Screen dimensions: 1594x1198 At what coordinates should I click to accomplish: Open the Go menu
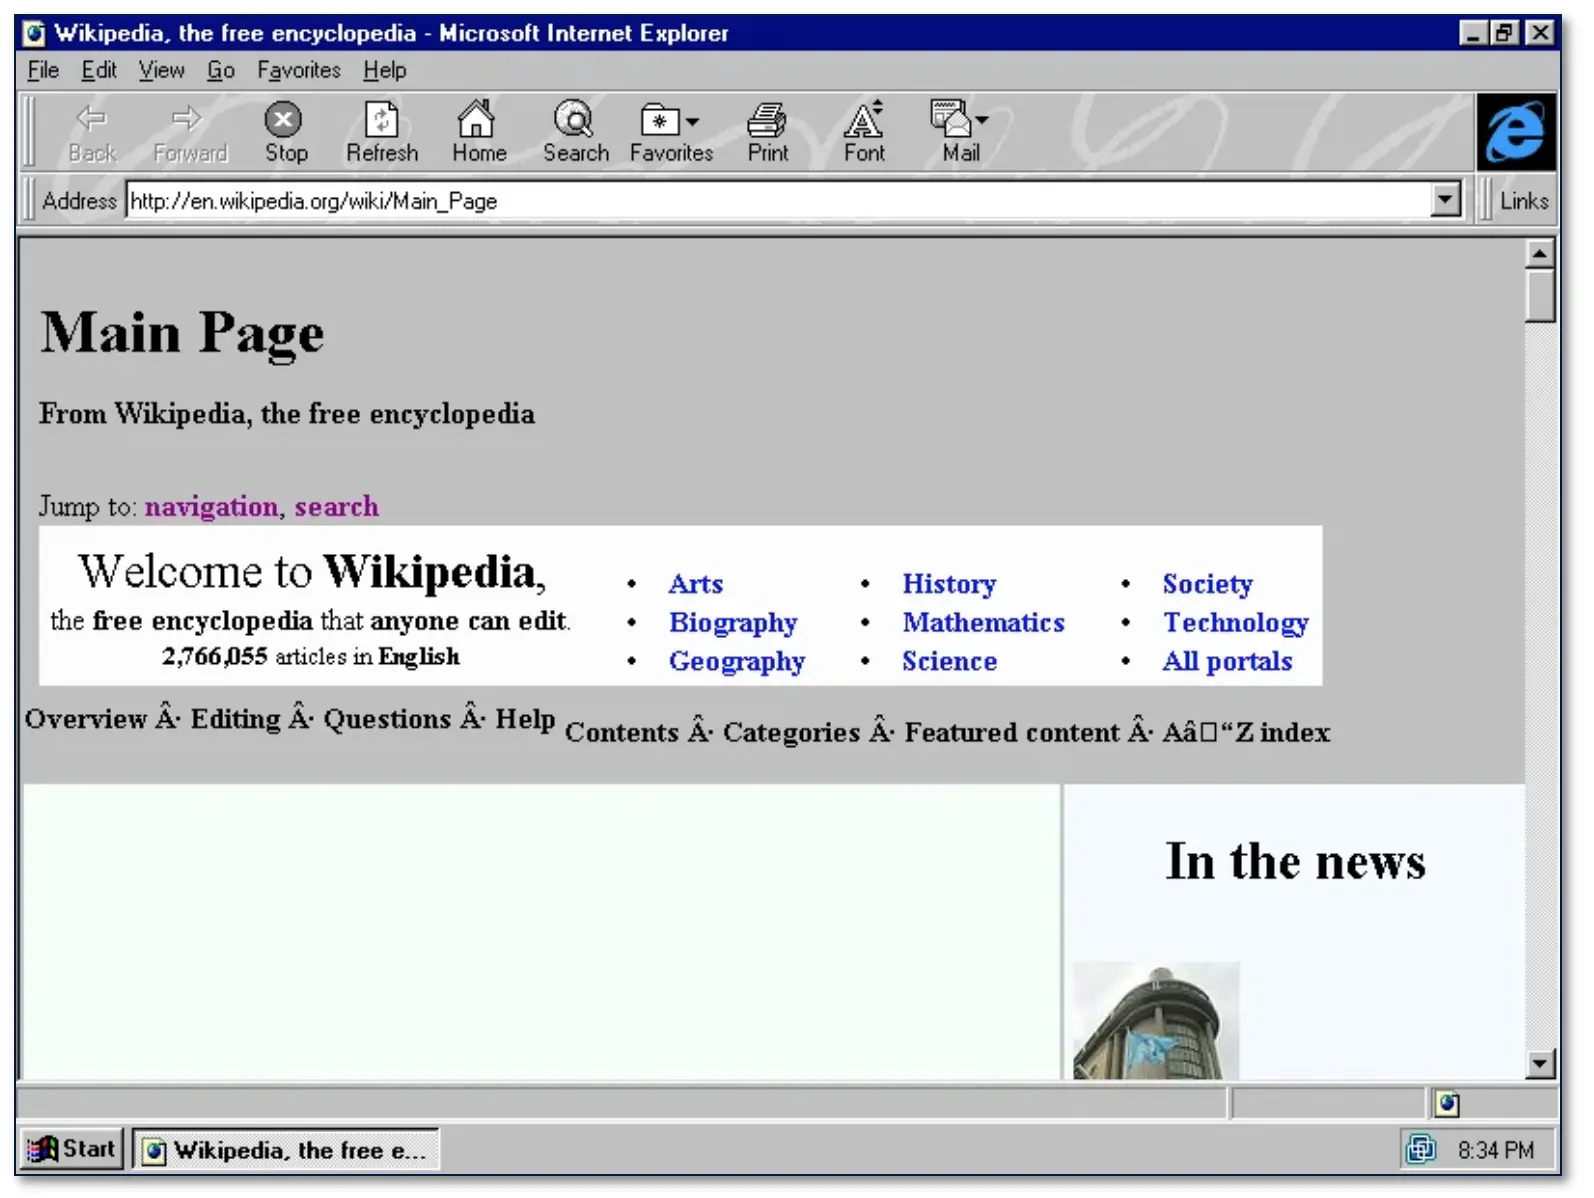220,70
